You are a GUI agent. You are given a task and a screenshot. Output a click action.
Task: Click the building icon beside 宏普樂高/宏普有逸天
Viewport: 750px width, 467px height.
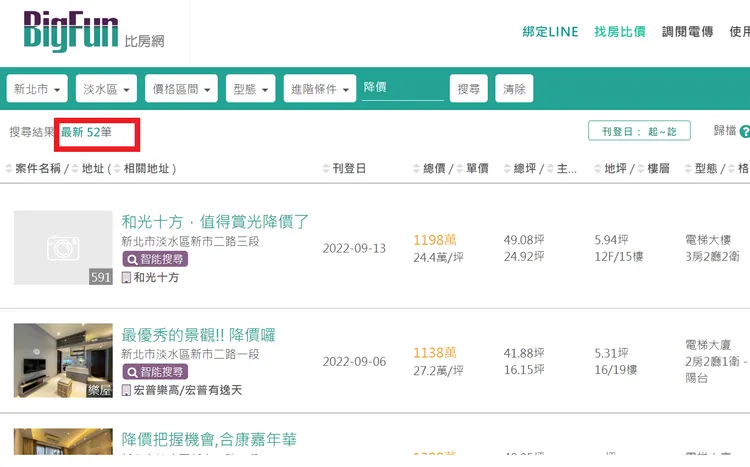pyautogui.click(x=126, y=390)
